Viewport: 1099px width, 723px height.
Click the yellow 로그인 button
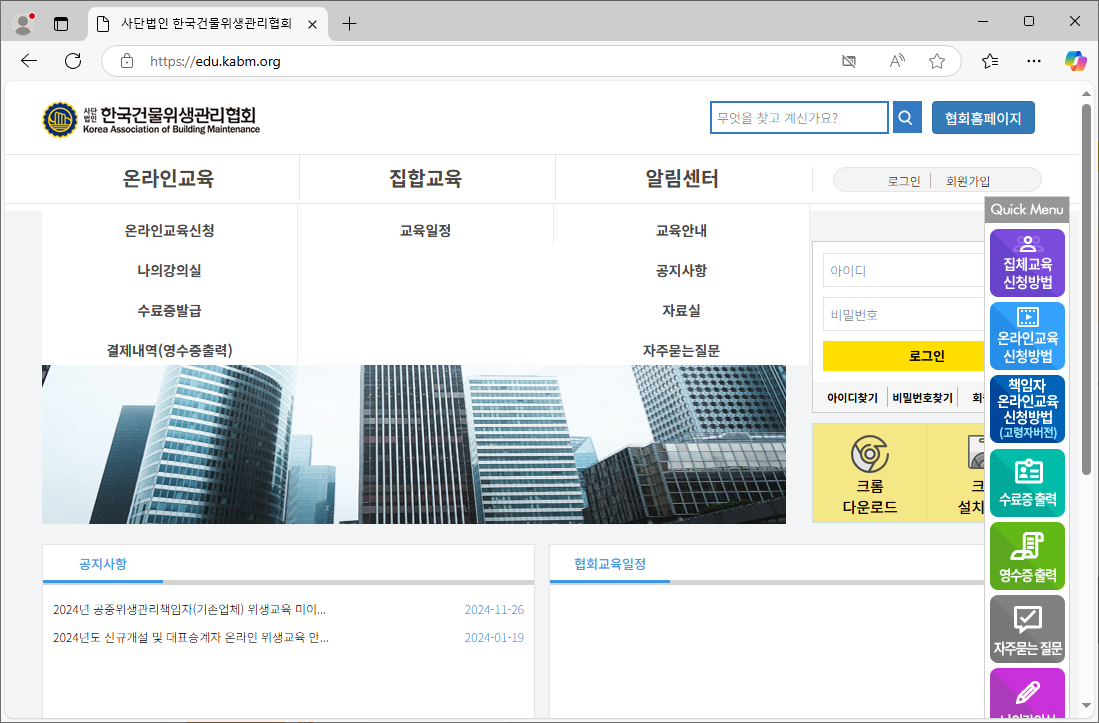coord(904,356)
